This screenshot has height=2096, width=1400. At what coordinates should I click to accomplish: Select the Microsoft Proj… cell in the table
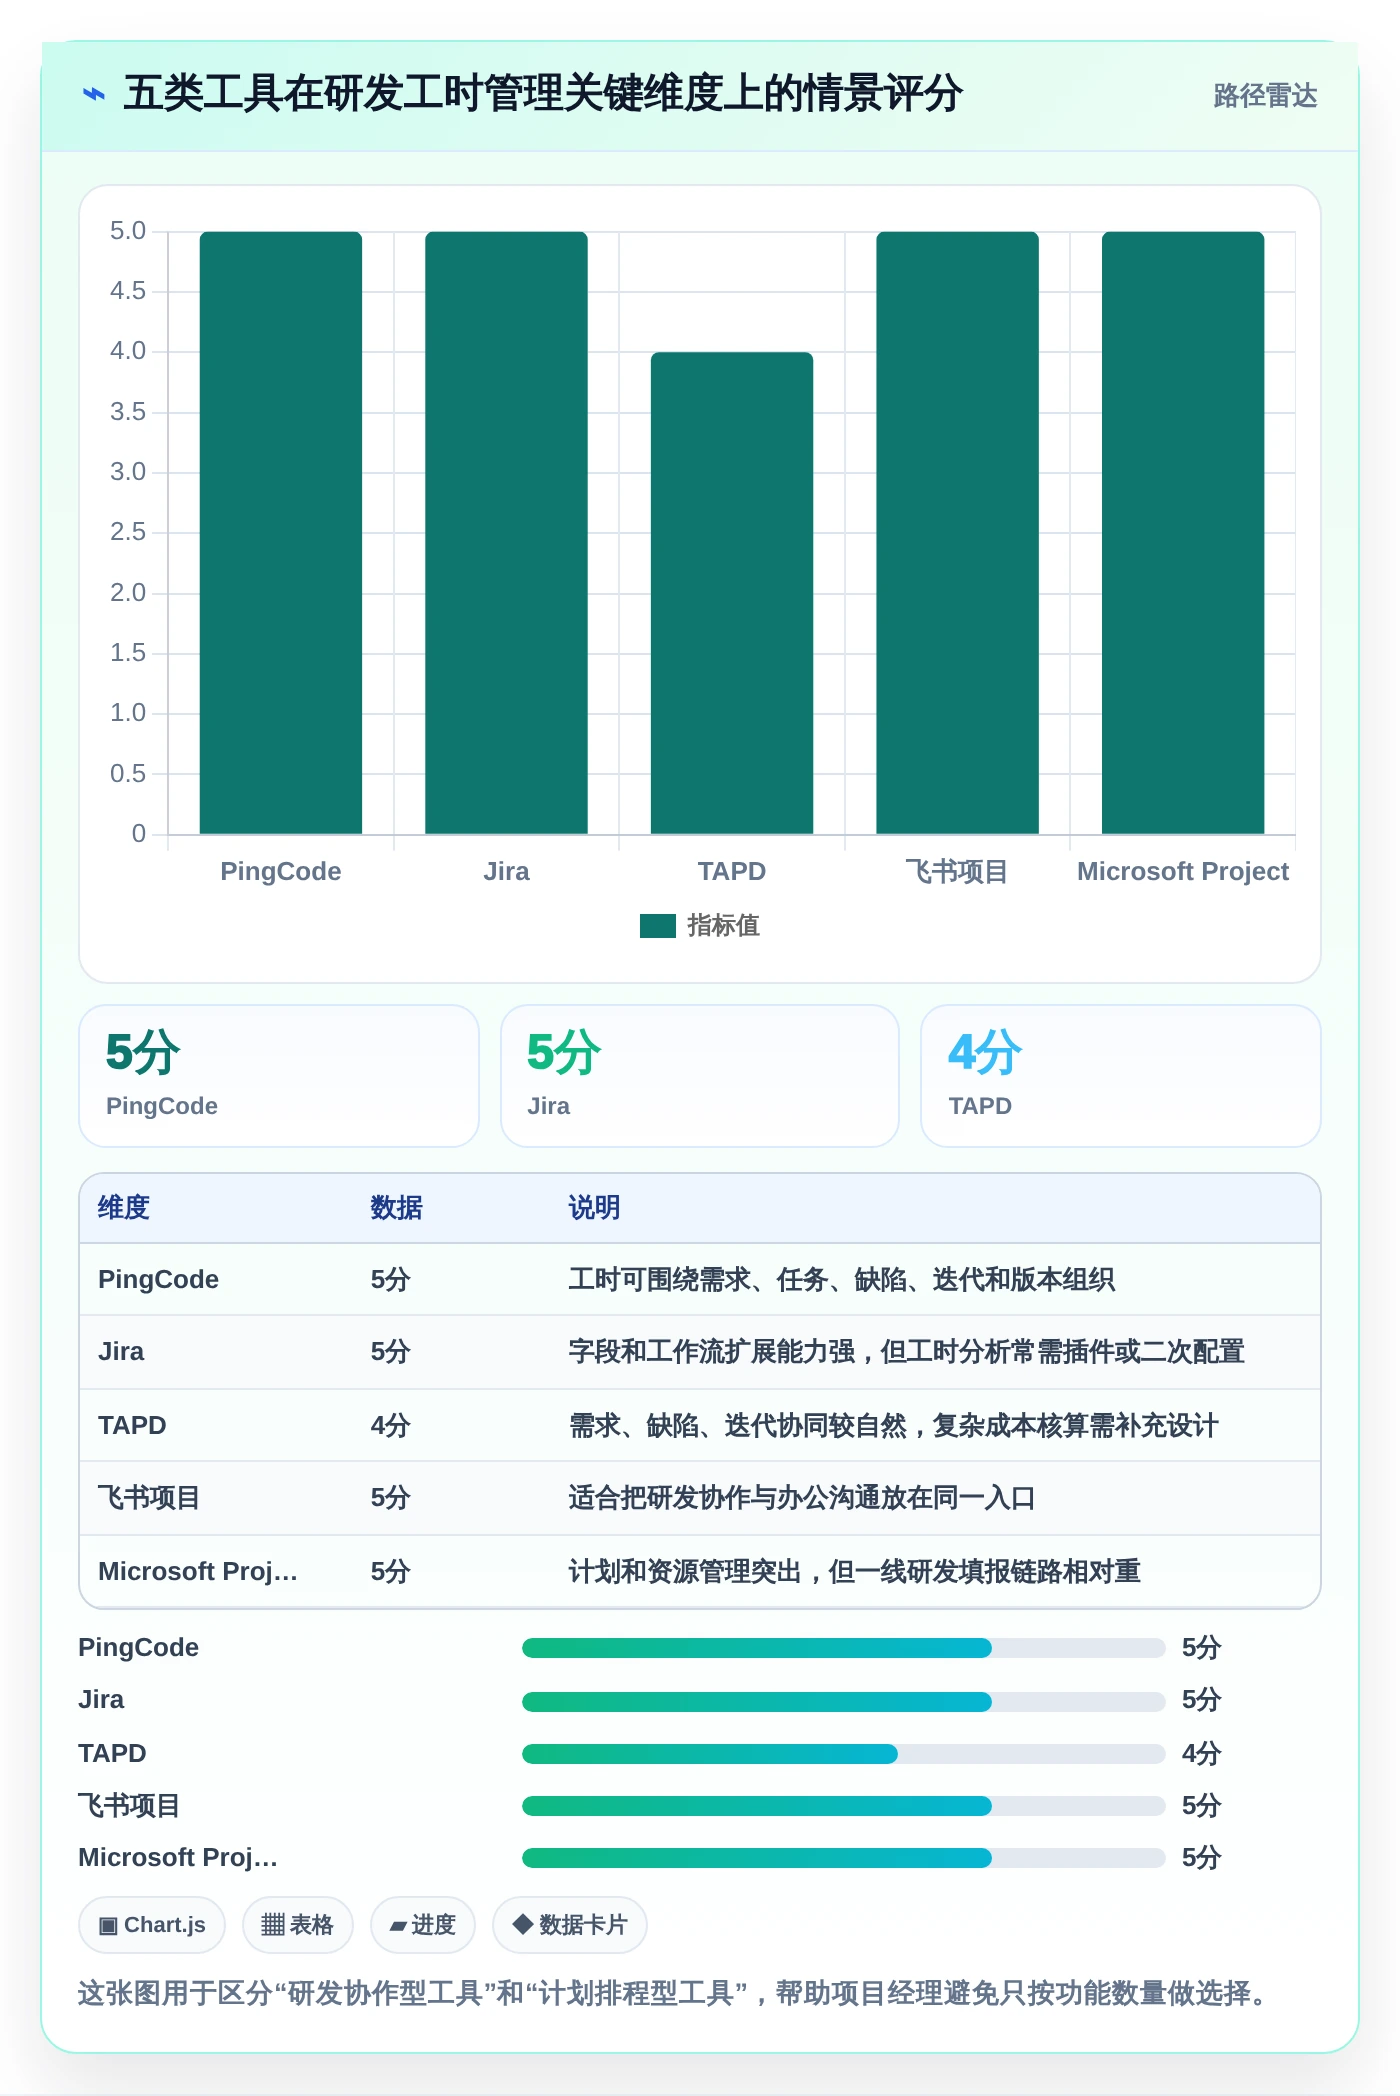click(x=198, y=1571)
